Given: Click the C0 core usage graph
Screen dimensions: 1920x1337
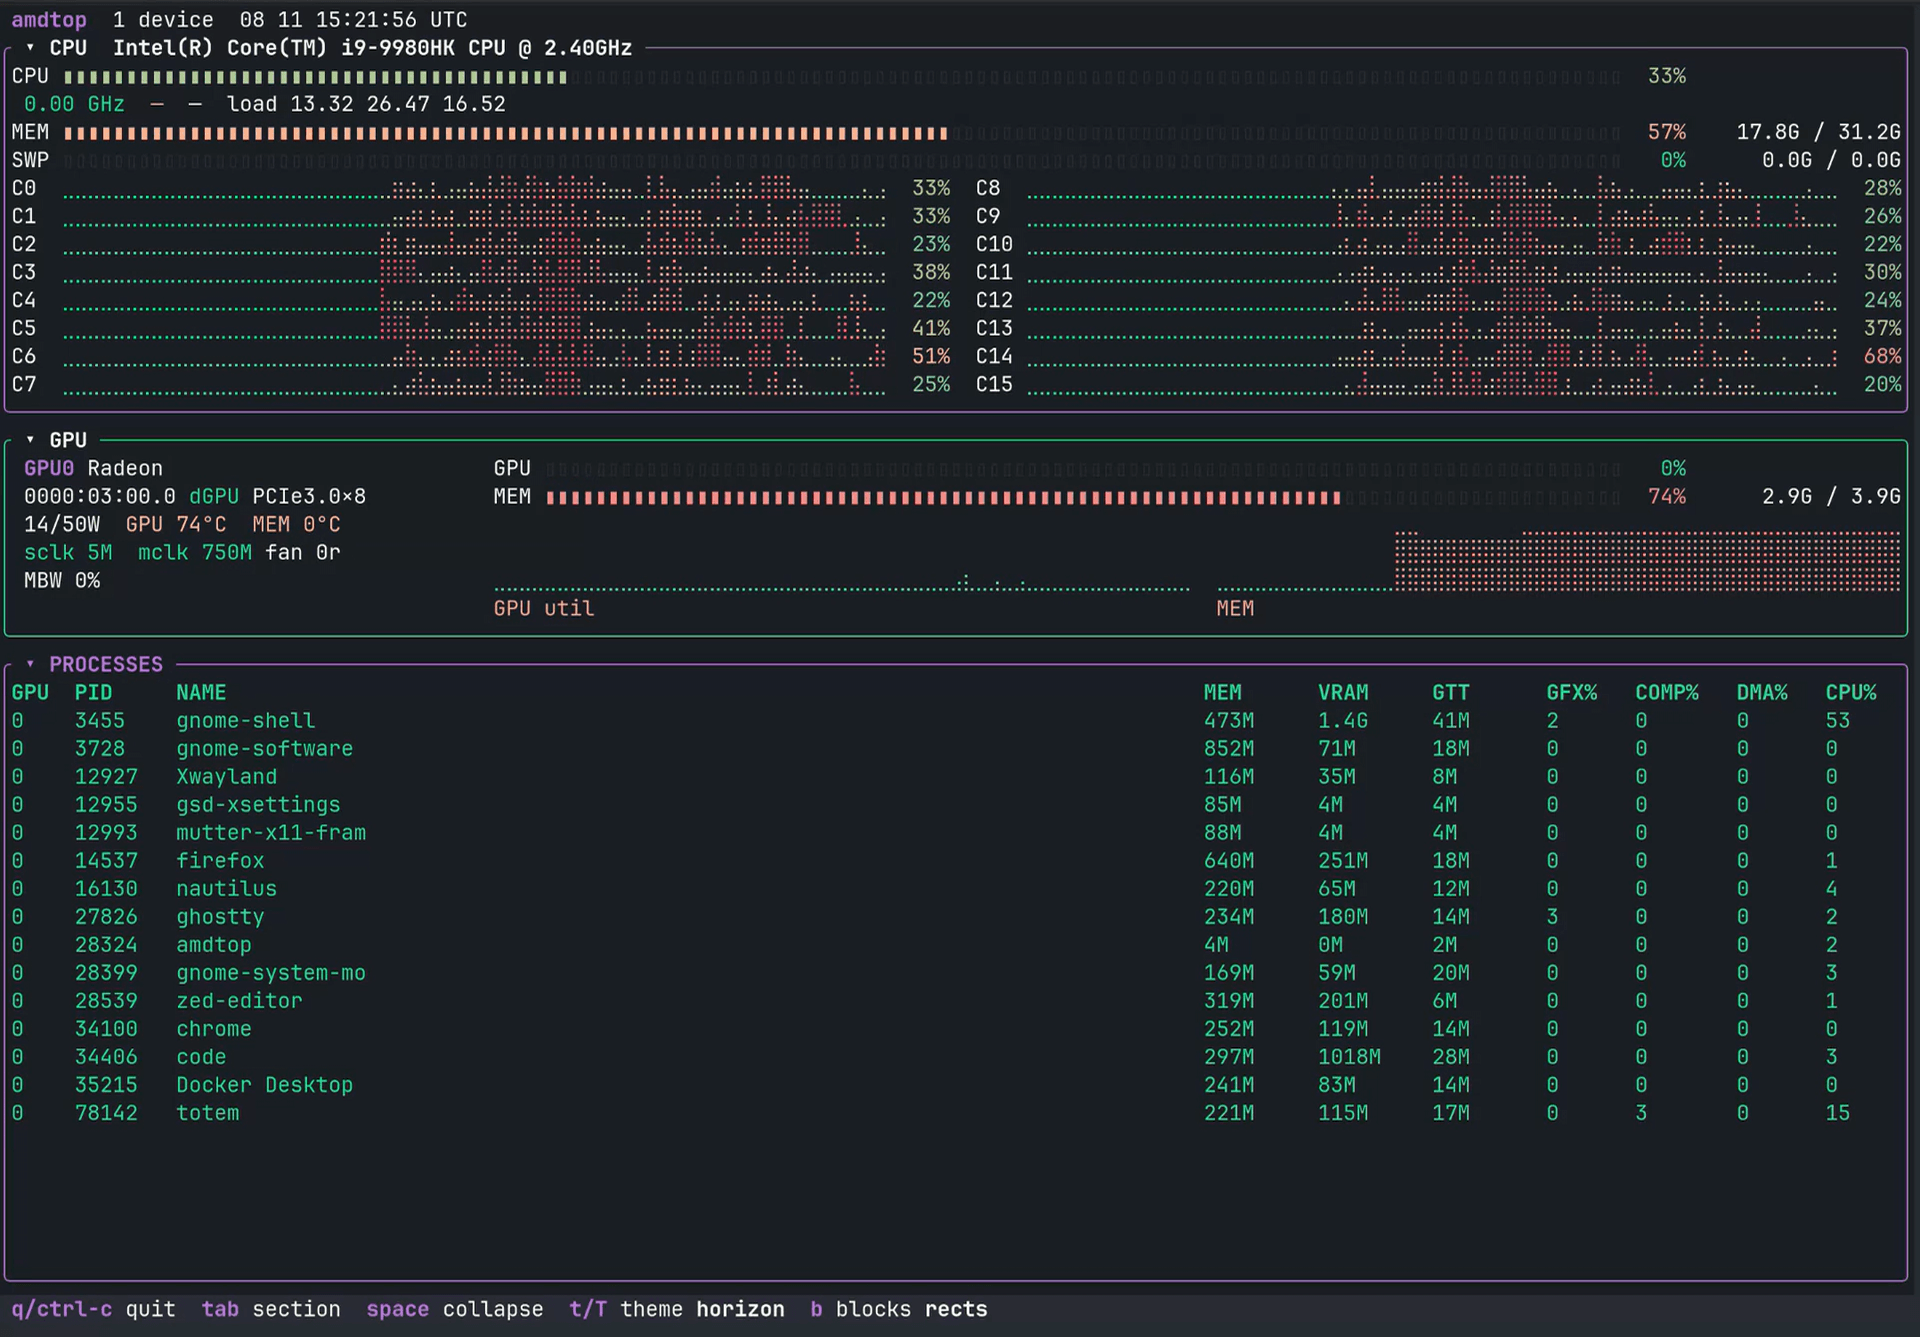Looking at the screenshot, I should pos(474,188).
